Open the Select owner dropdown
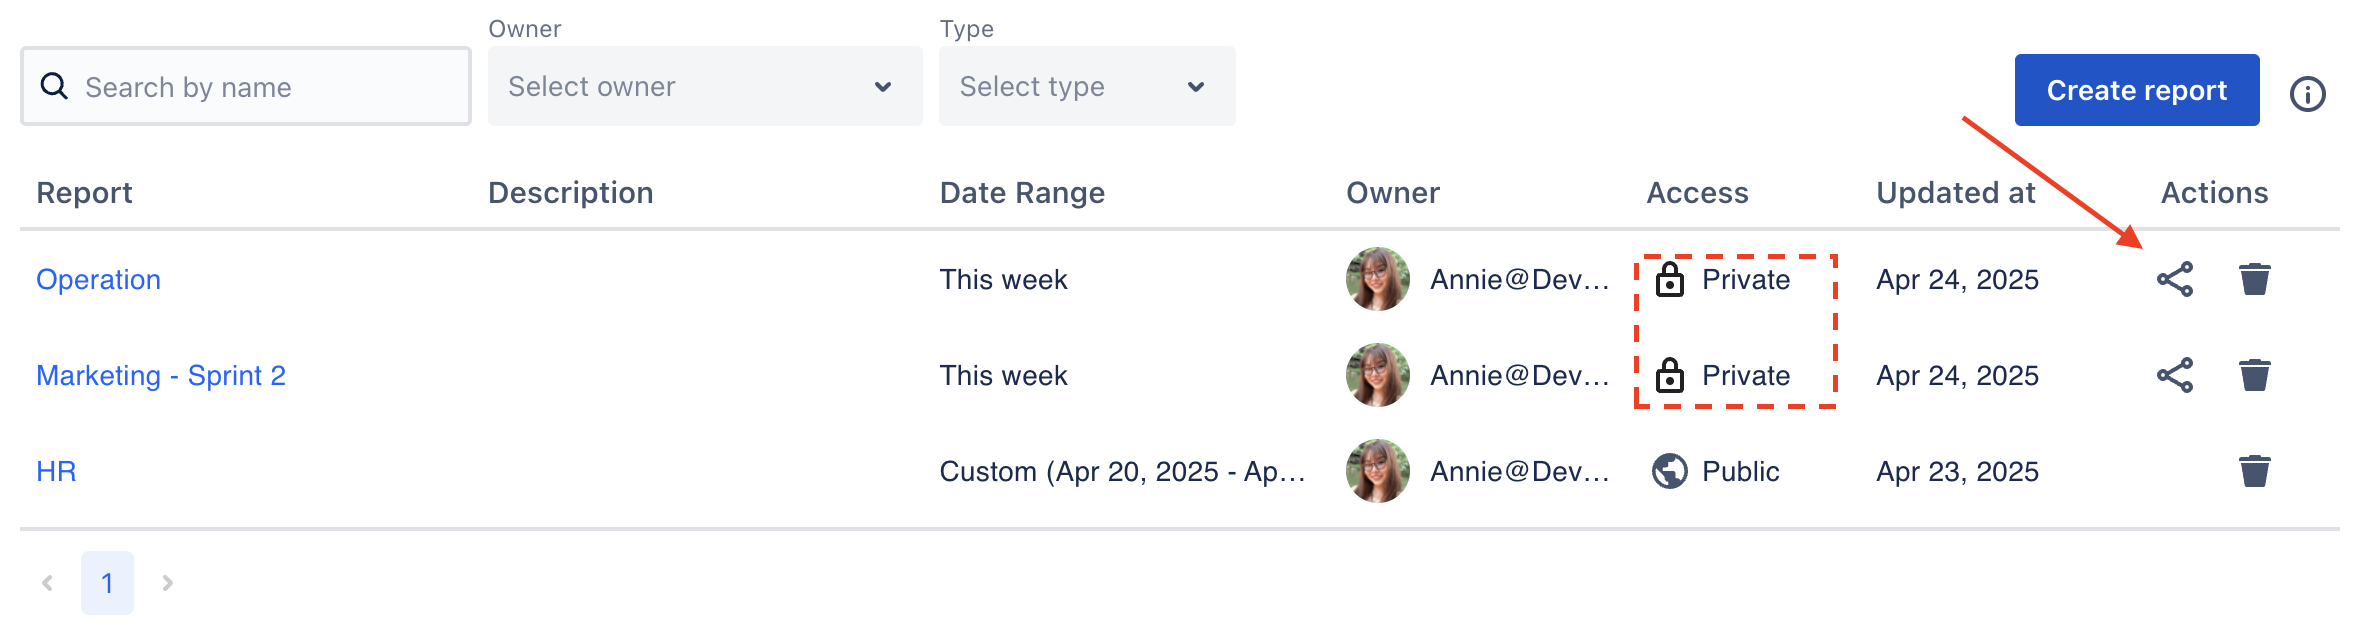The width and height of the screenshot is (2374, 642). pyautogui.click(x=704, y=86)
